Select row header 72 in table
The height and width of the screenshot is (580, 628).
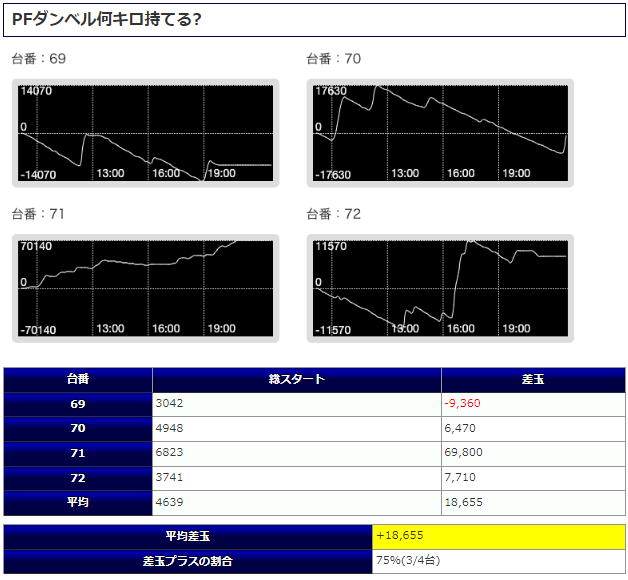[78, 478]
